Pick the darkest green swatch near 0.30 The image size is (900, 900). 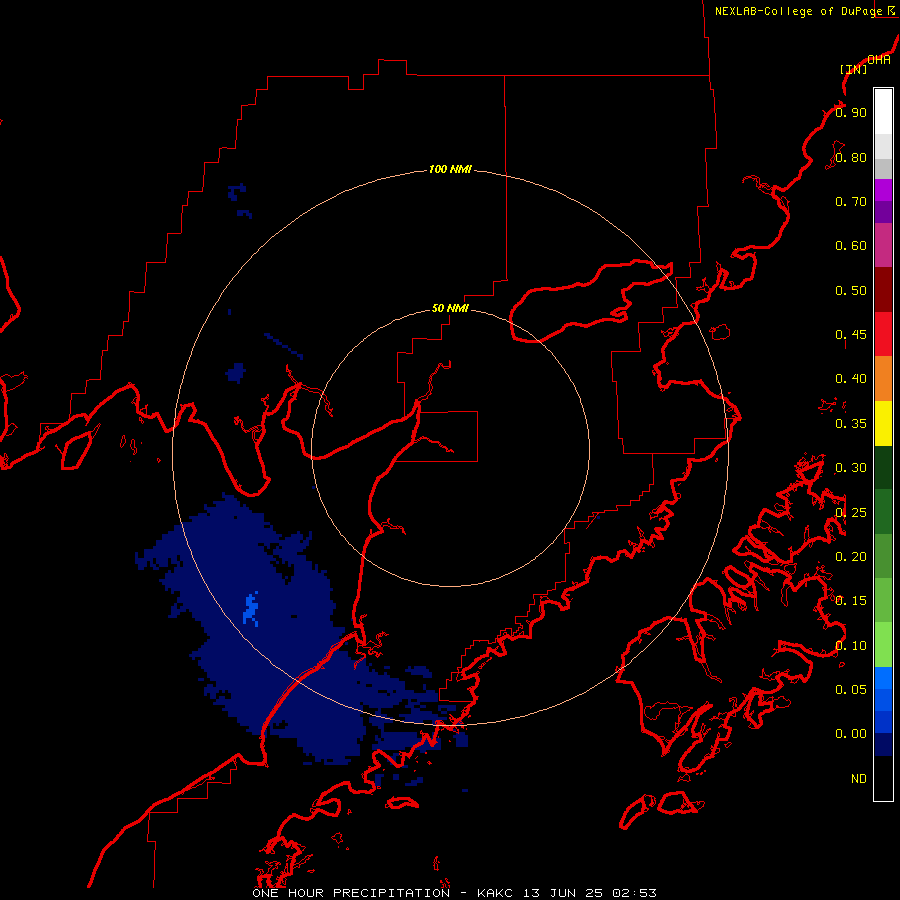click(883, 467)
